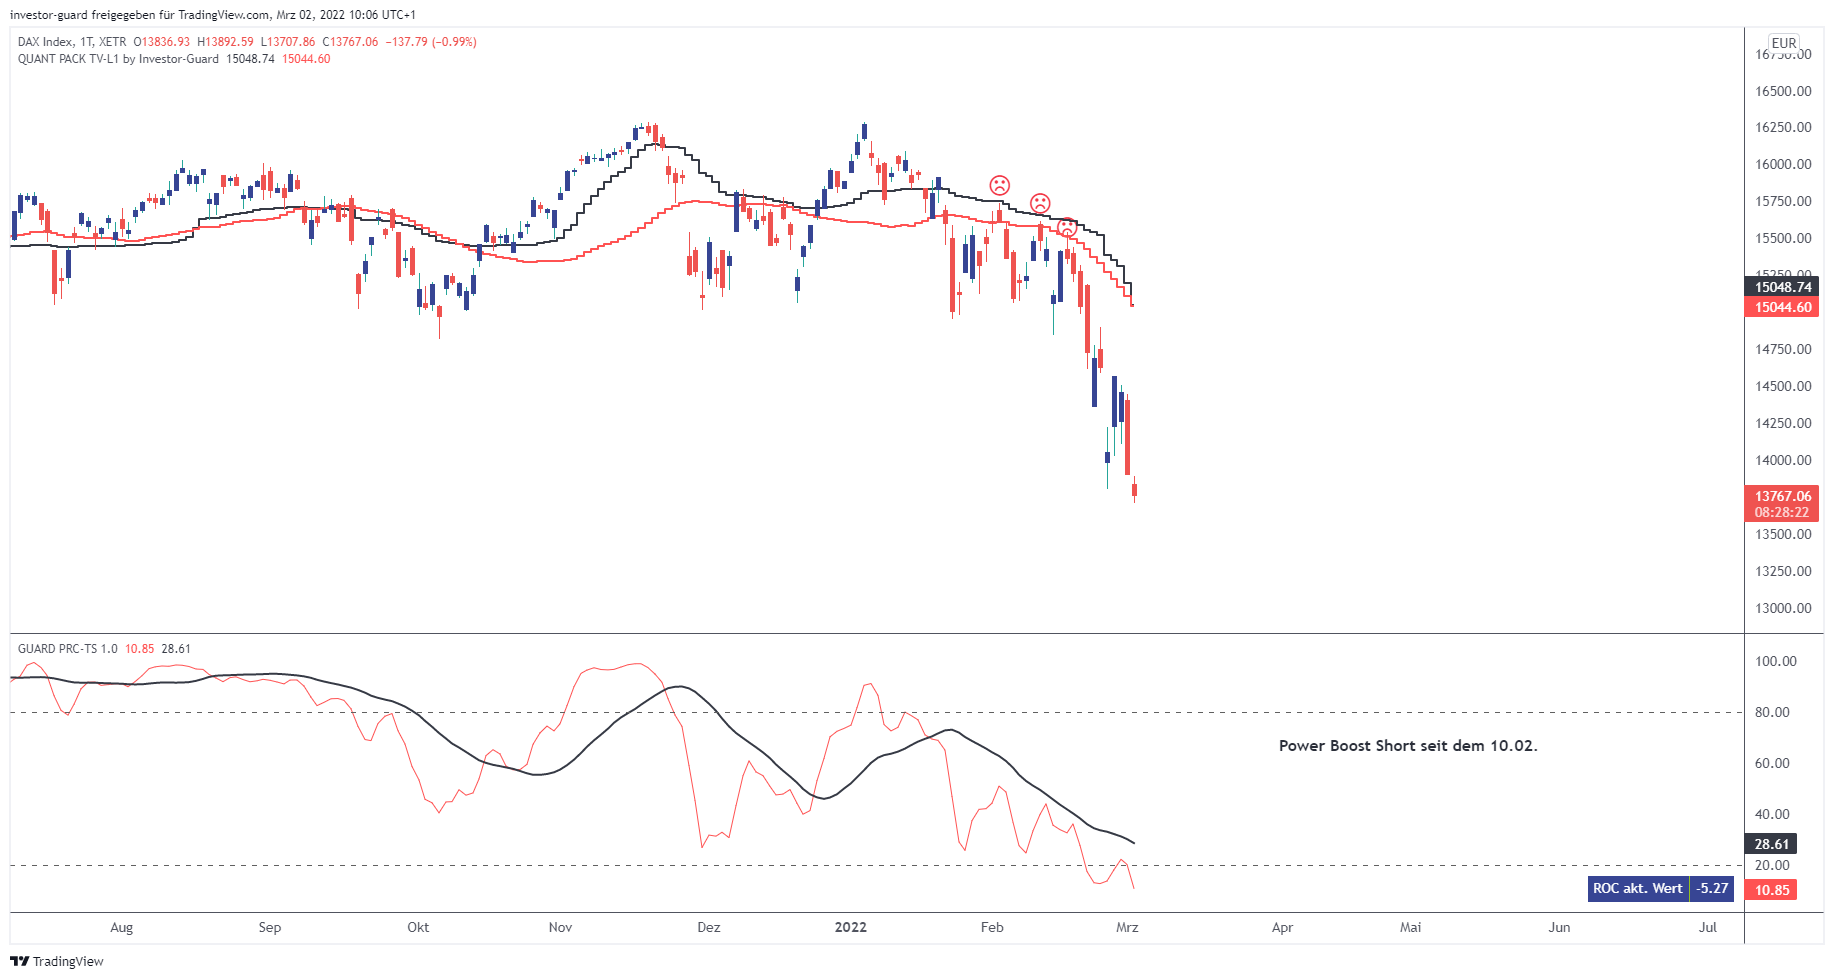Click the high value H13892.59

tap(225, 42)
